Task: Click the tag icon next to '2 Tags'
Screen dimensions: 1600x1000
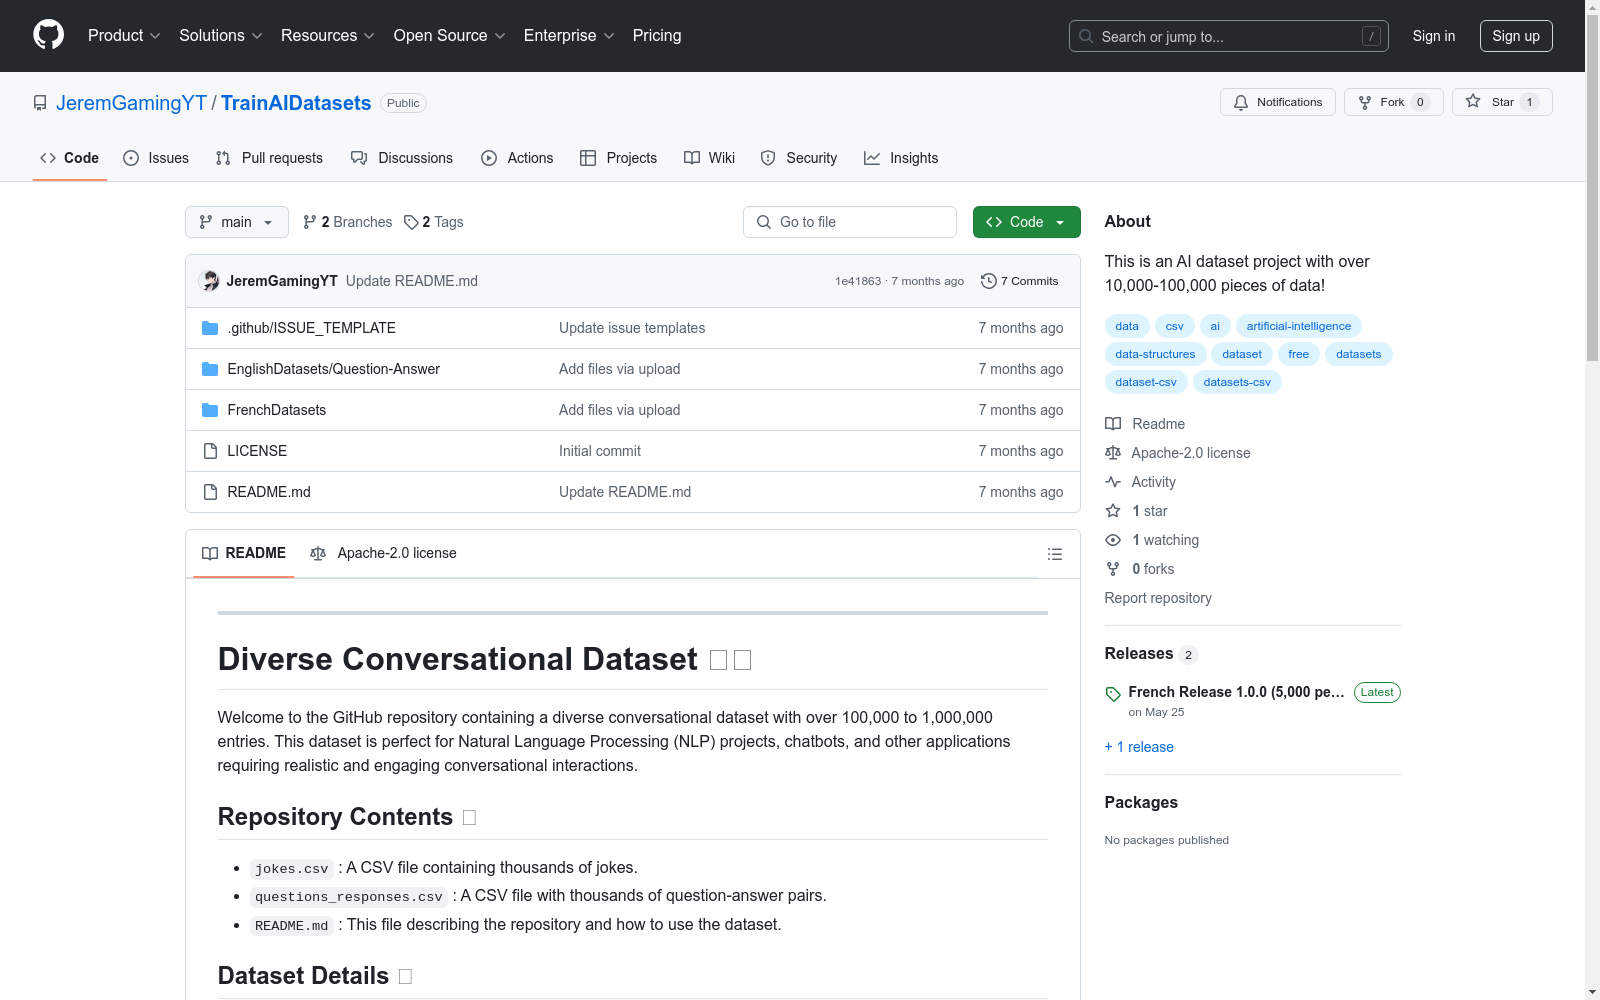Action: coord(411,222)
